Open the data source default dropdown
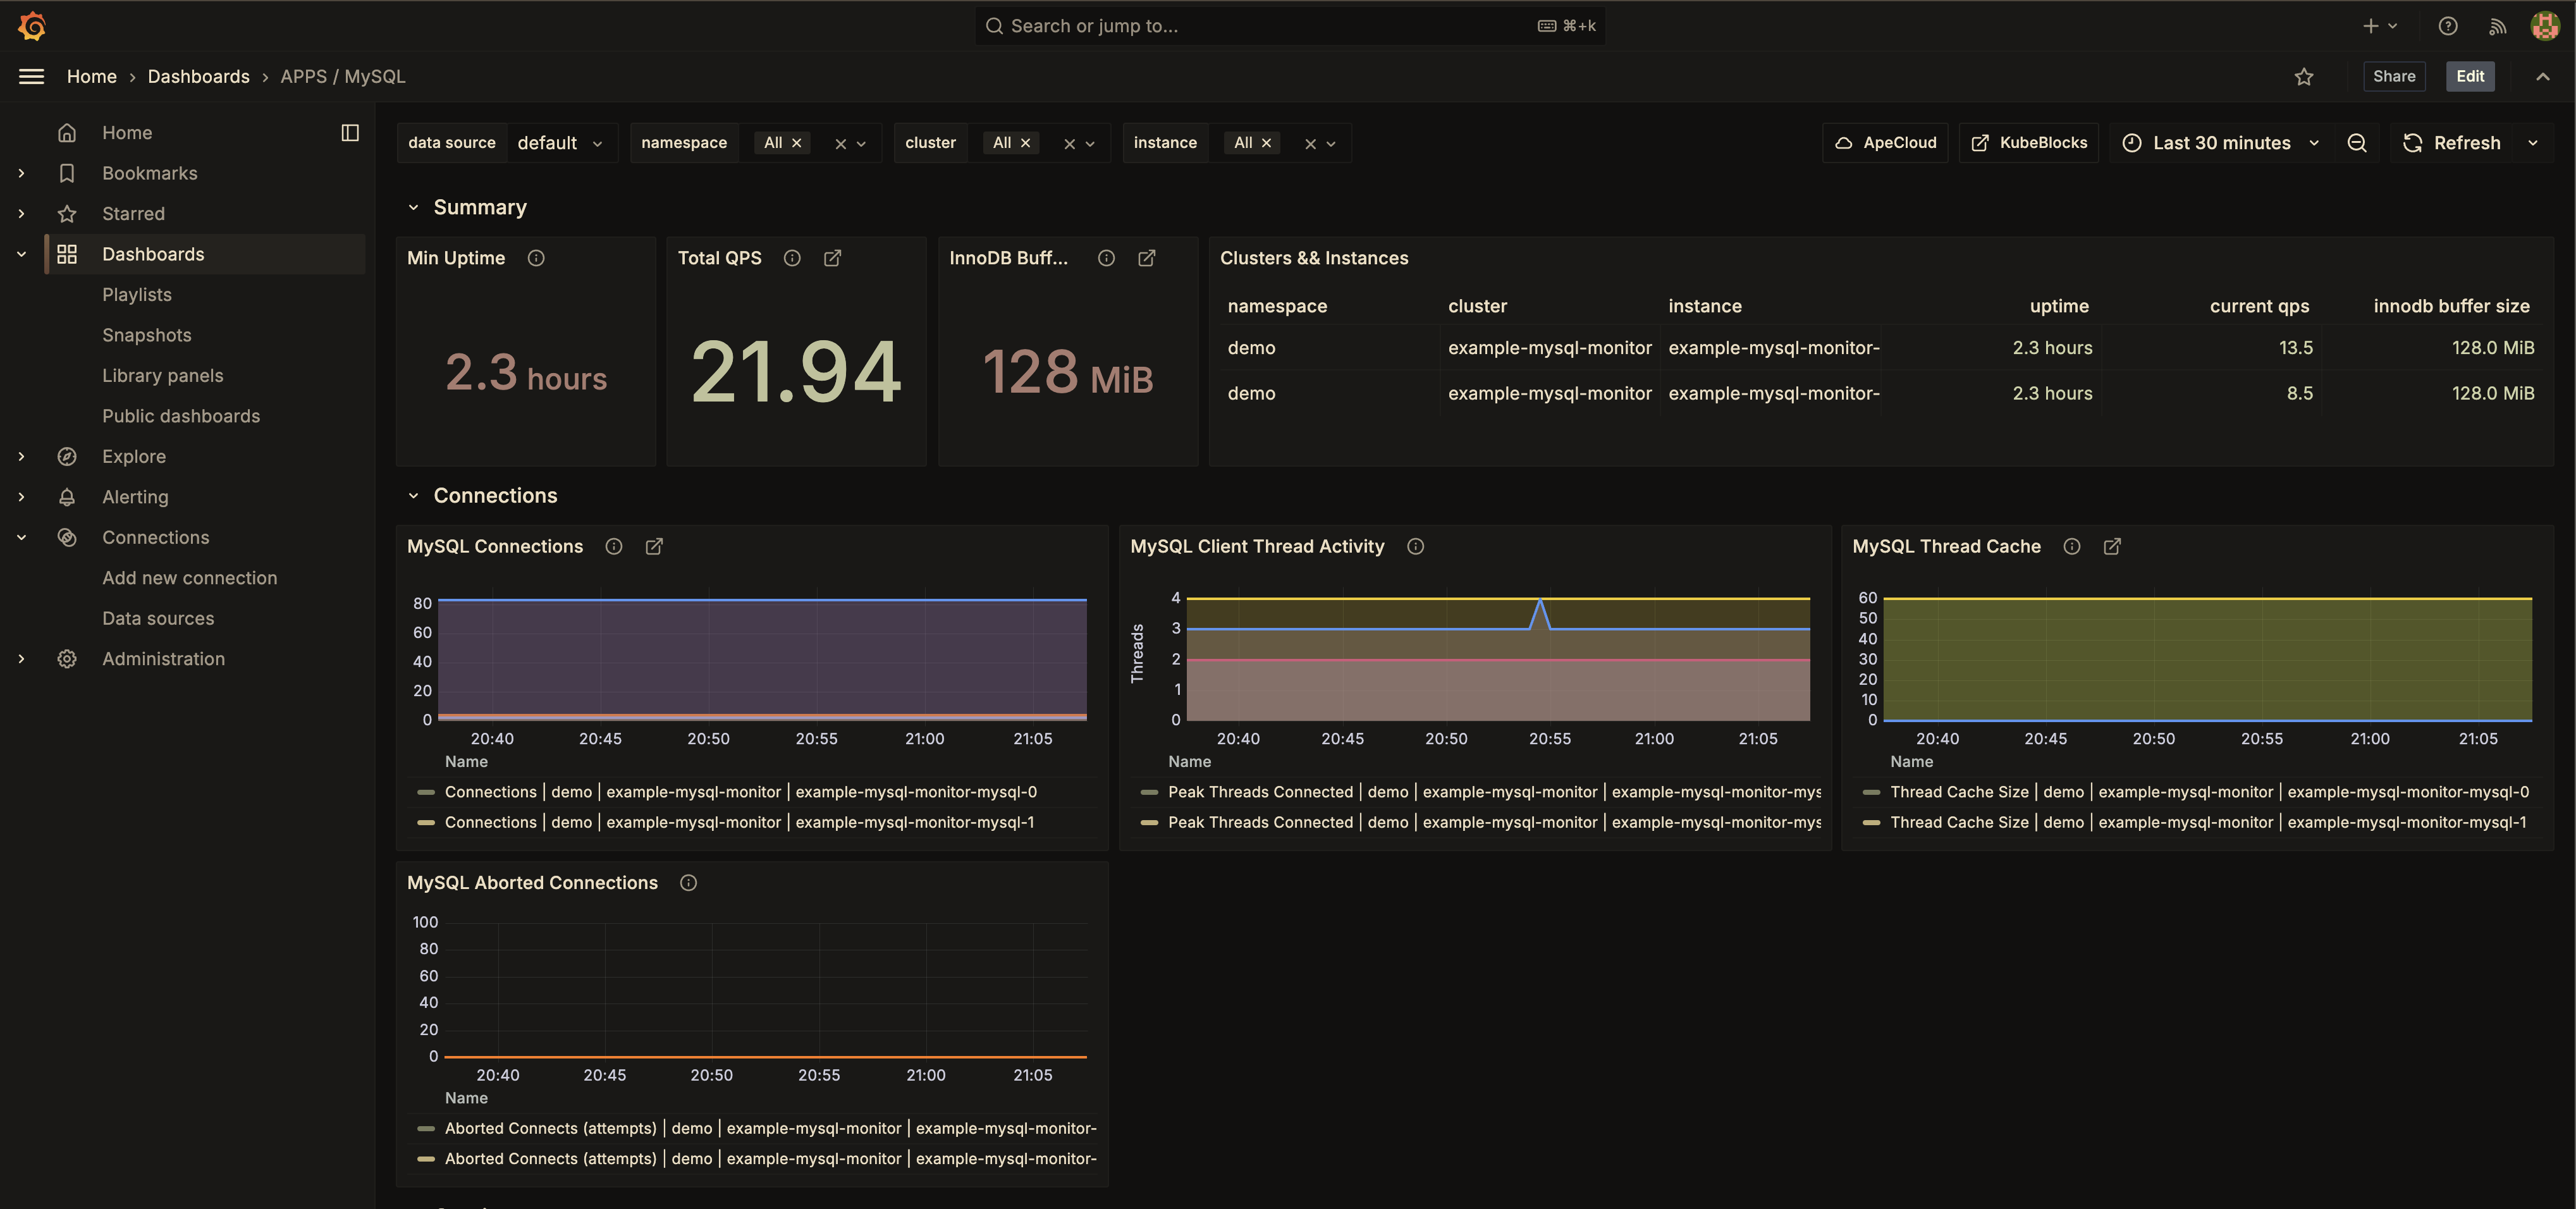The height and width of the screenshot is (1209, 2576). click(x=562, y=143)
